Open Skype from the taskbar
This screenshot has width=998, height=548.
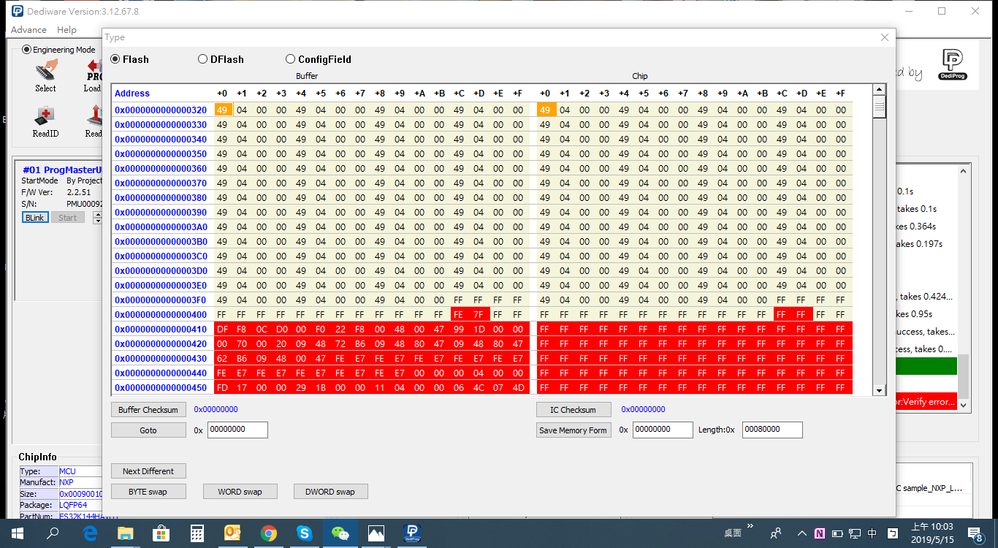tap(304, 533)
